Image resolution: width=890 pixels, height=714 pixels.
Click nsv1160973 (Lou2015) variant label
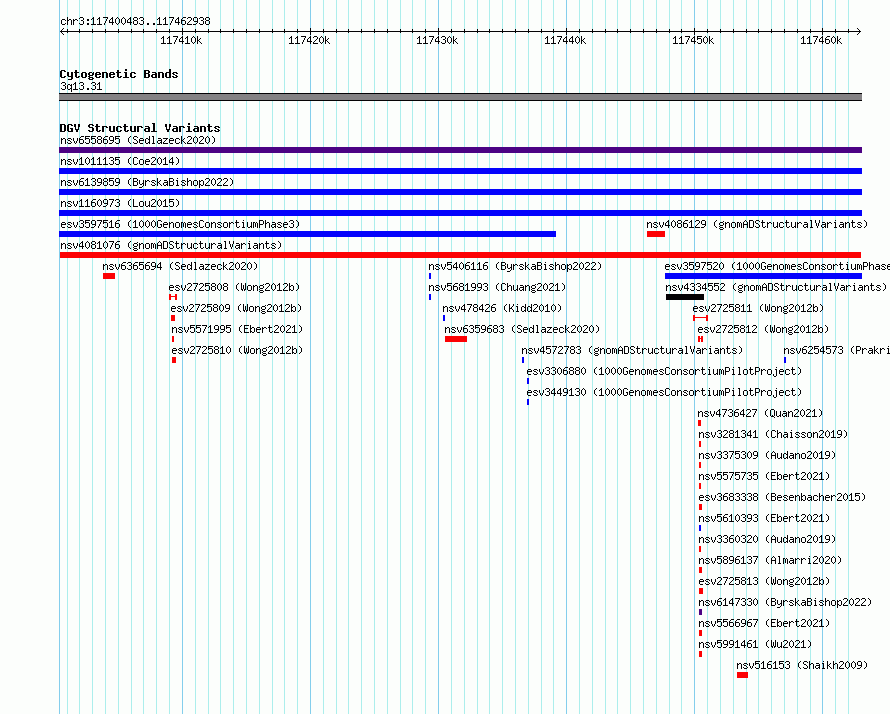(x=120, y=203)
